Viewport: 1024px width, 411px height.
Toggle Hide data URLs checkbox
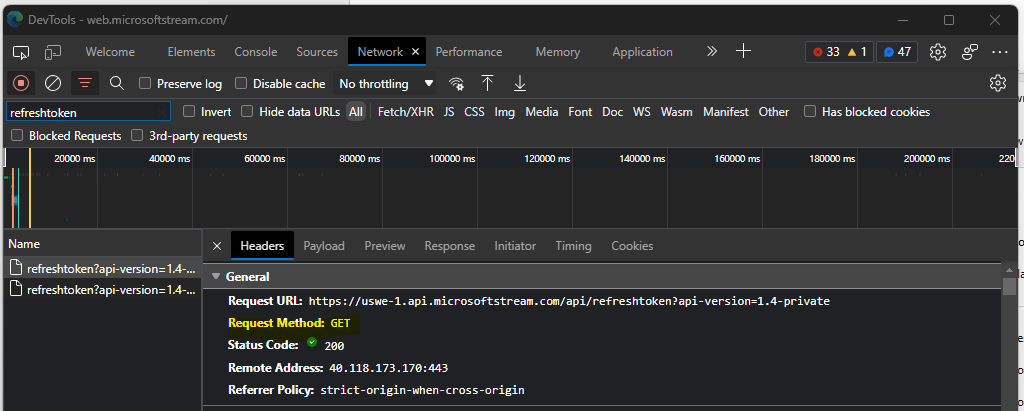[x=247, y=111]
